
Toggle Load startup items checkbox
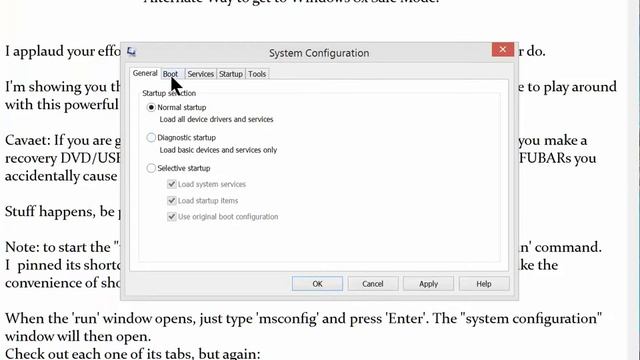(x=172, y=200)
